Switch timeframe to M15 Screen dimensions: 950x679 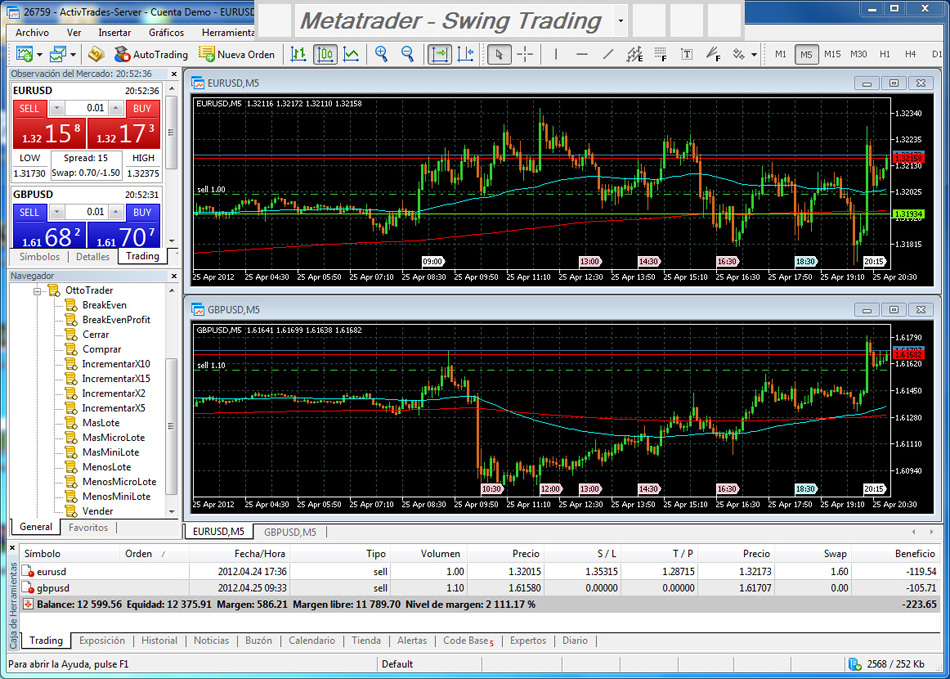click(832, 54)
